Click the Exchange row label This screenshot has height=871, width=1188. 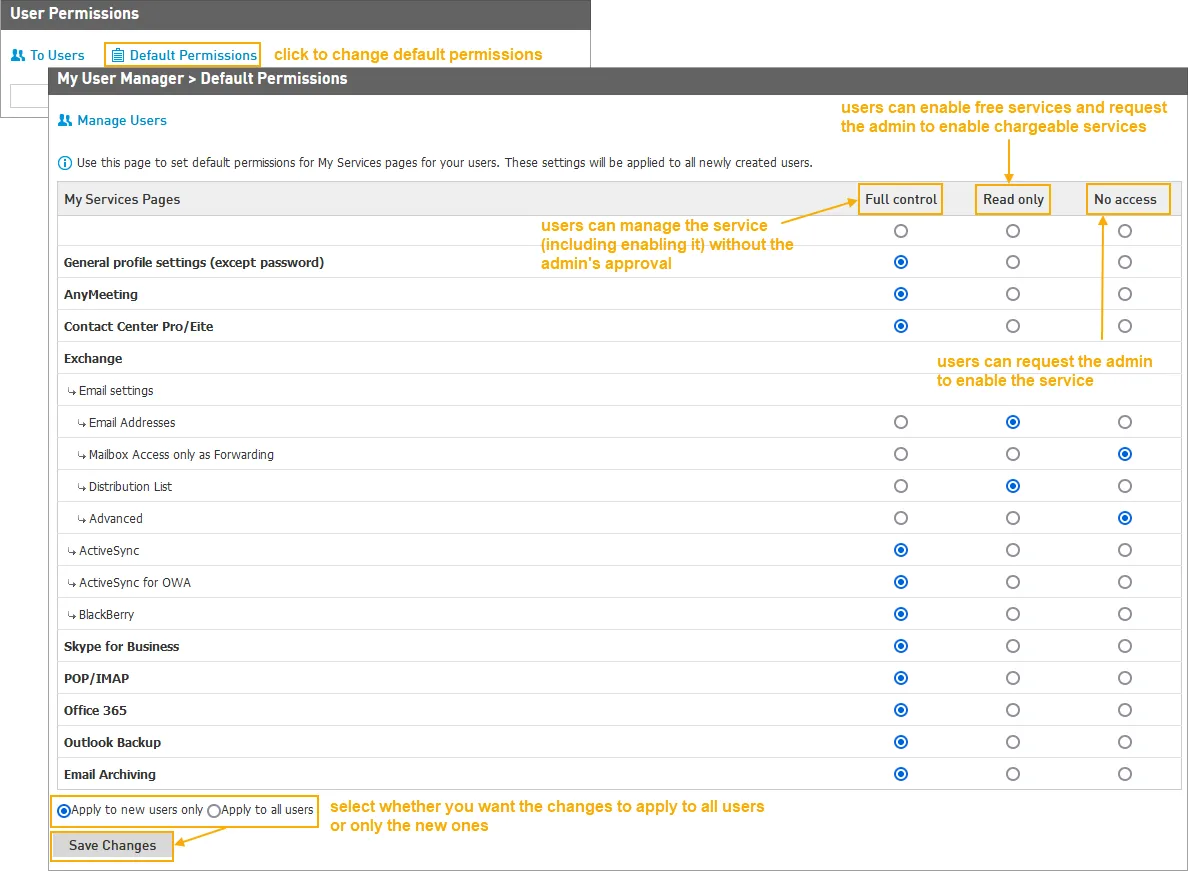click(92, 358)
